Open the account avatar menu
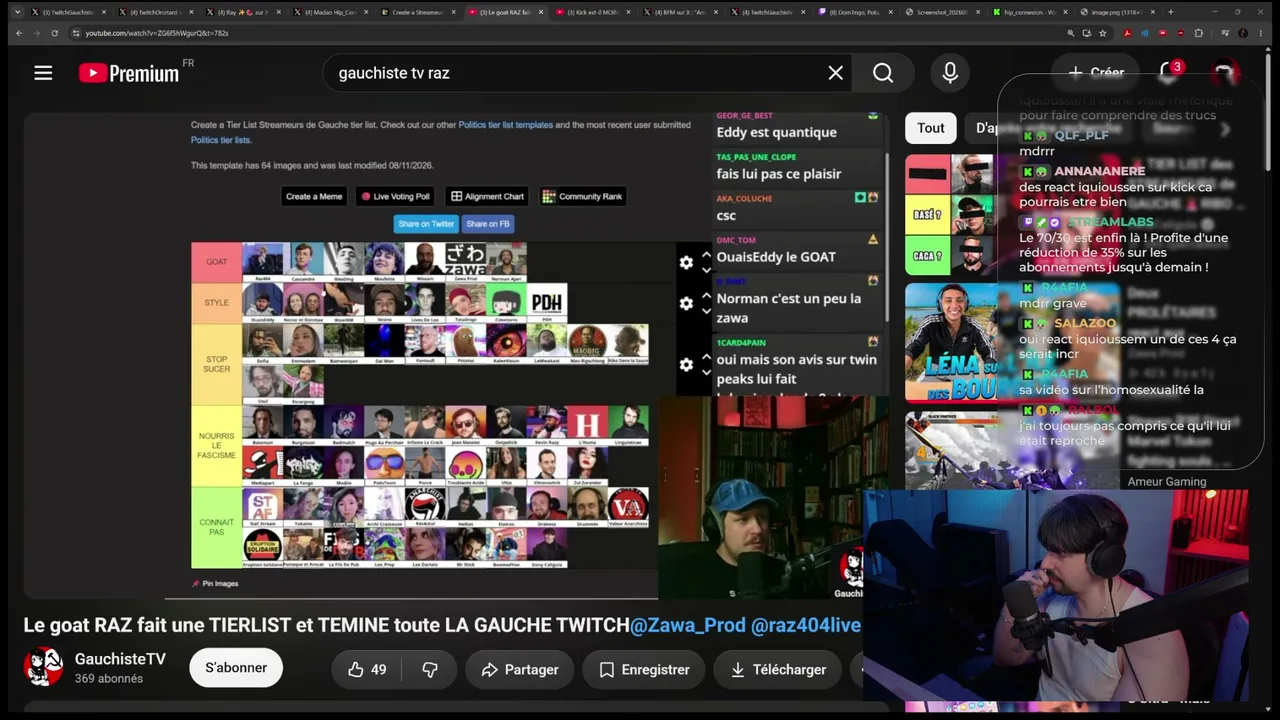Image resolution: width=1280 pixels, height=720 pixels. point(1224,73)
